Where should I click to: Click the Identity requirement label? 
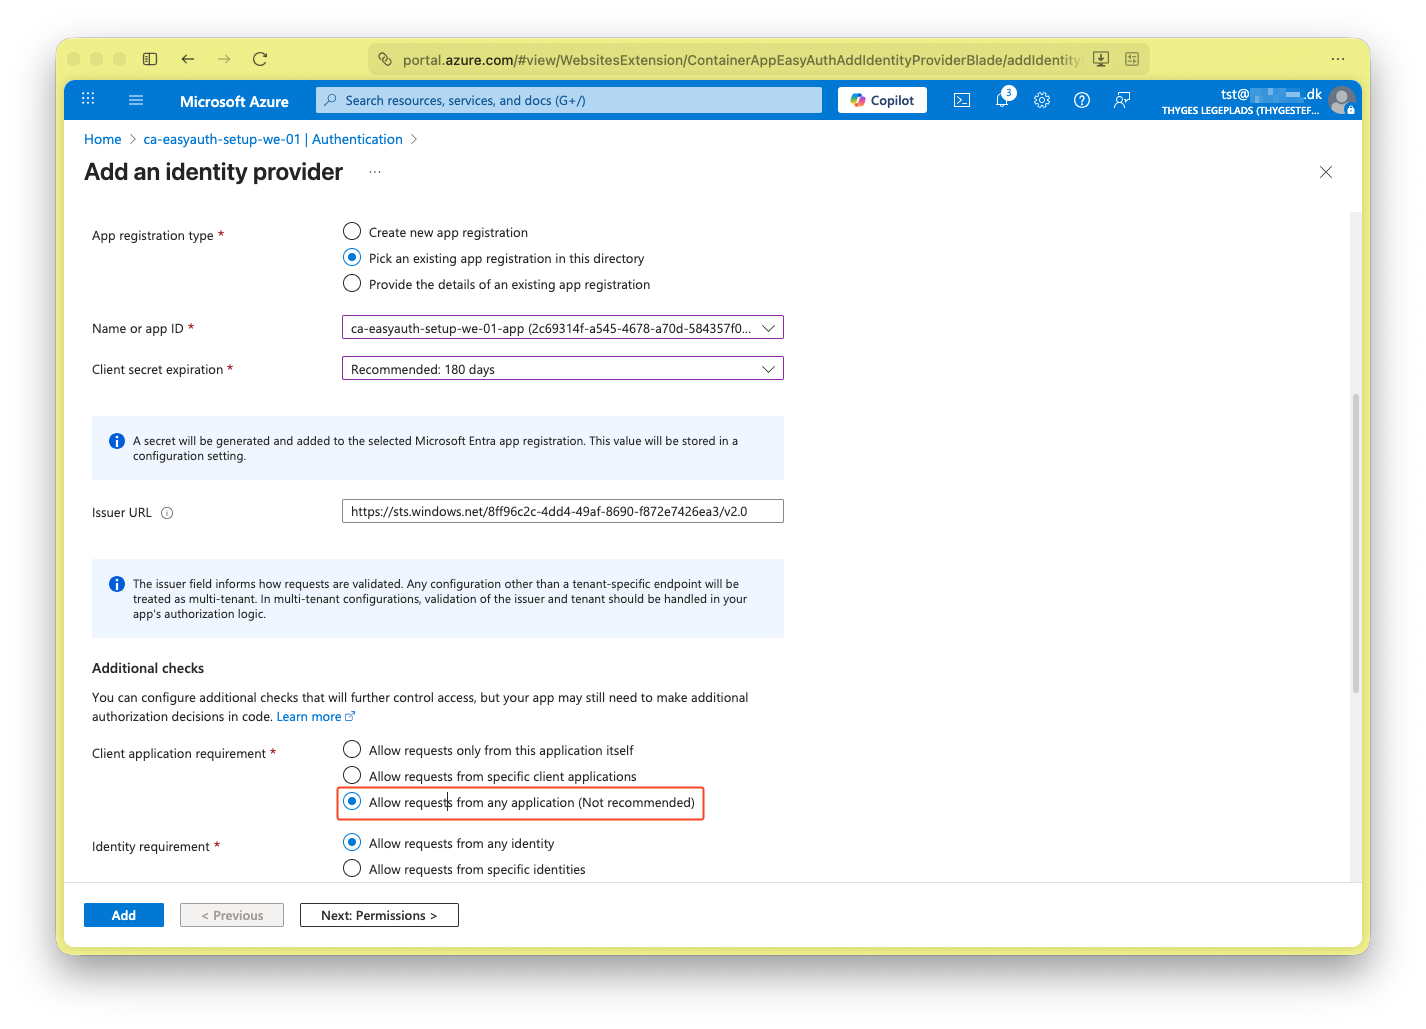pyautogui.click(x=151, y=846)
